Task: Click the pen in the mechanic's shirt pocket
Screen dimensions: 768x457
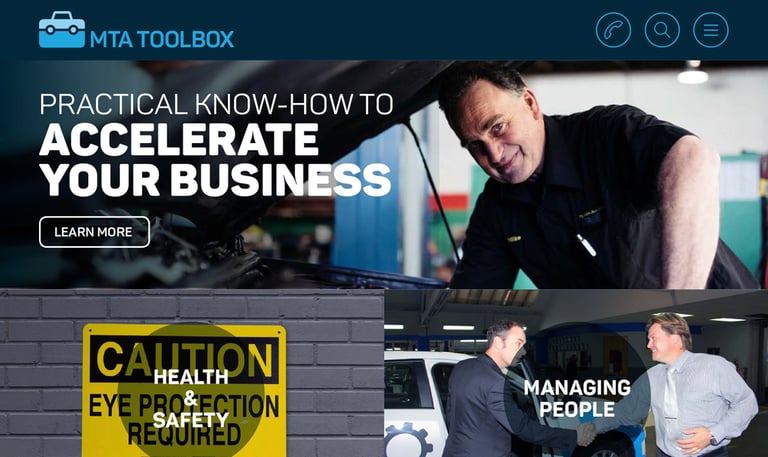Action: point(586,245)
